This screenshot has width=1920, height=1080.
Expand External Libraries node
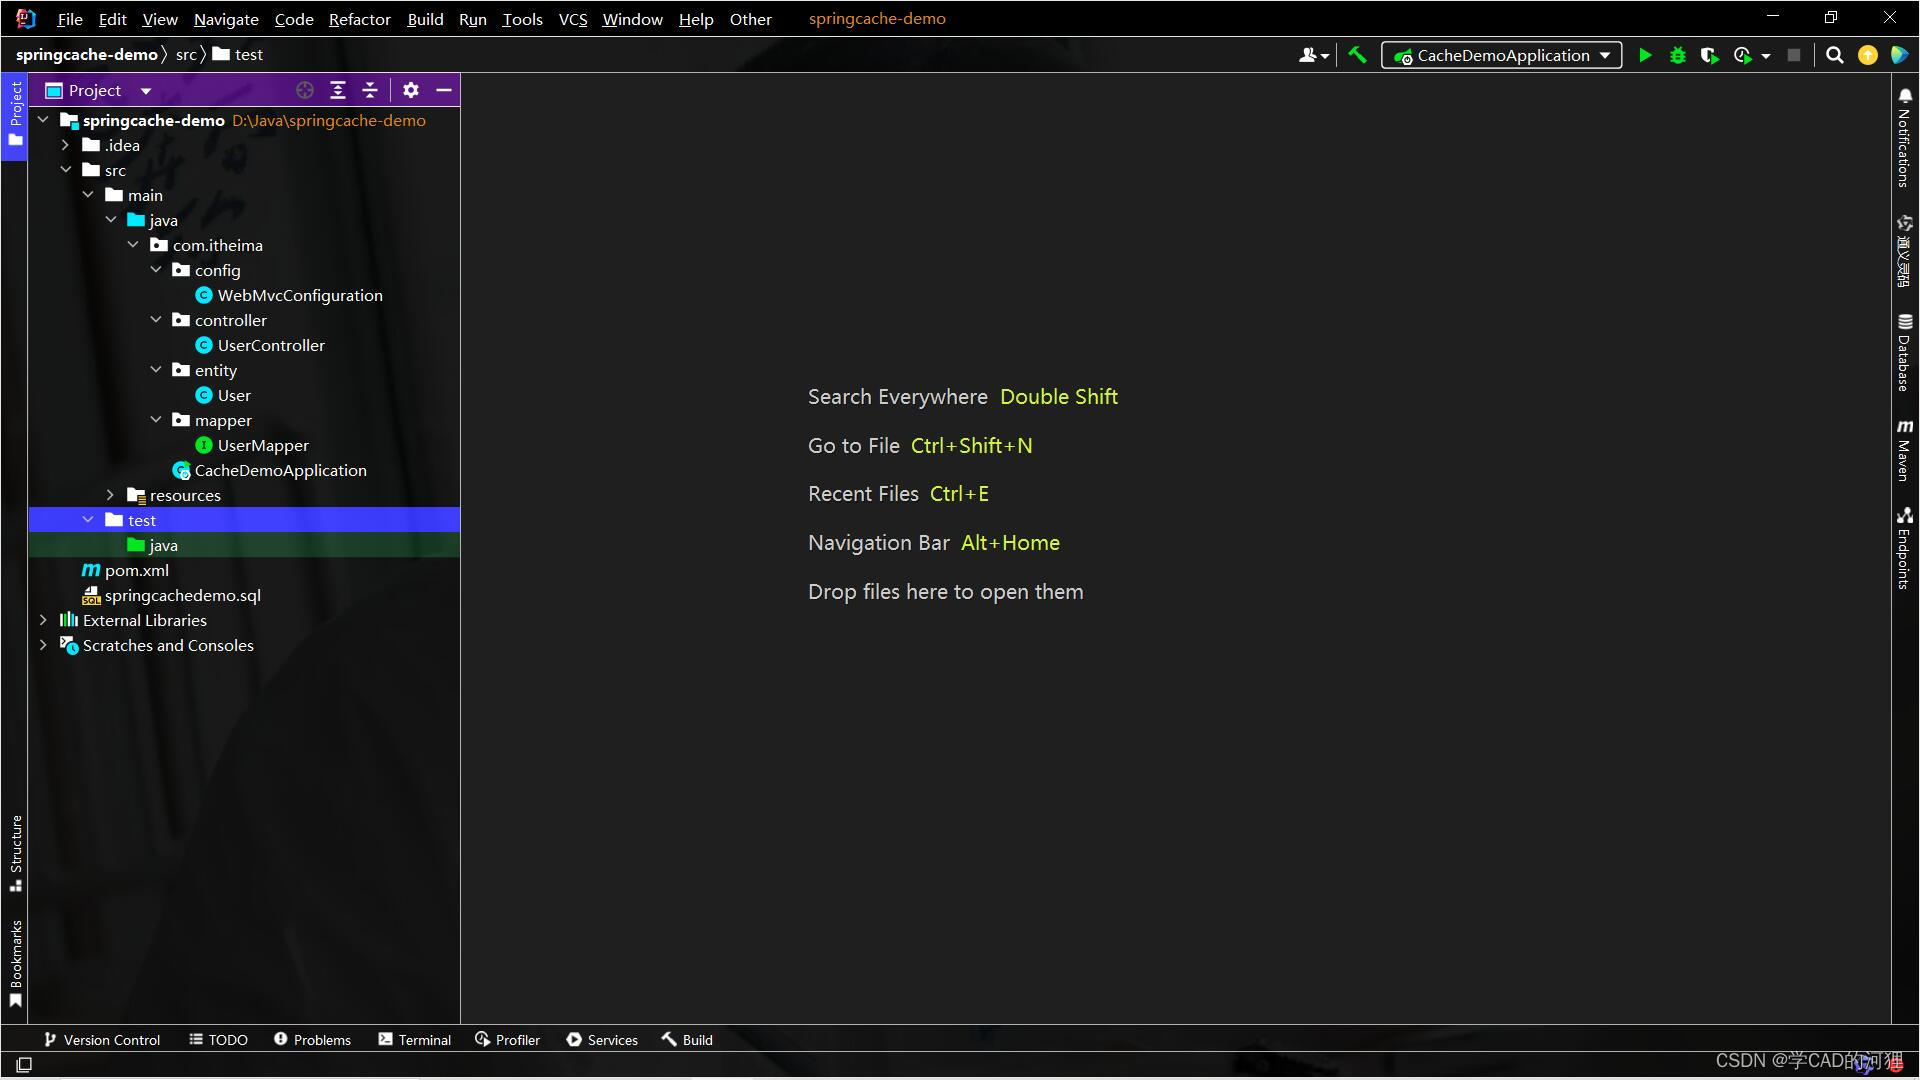(x=43, y=620)
